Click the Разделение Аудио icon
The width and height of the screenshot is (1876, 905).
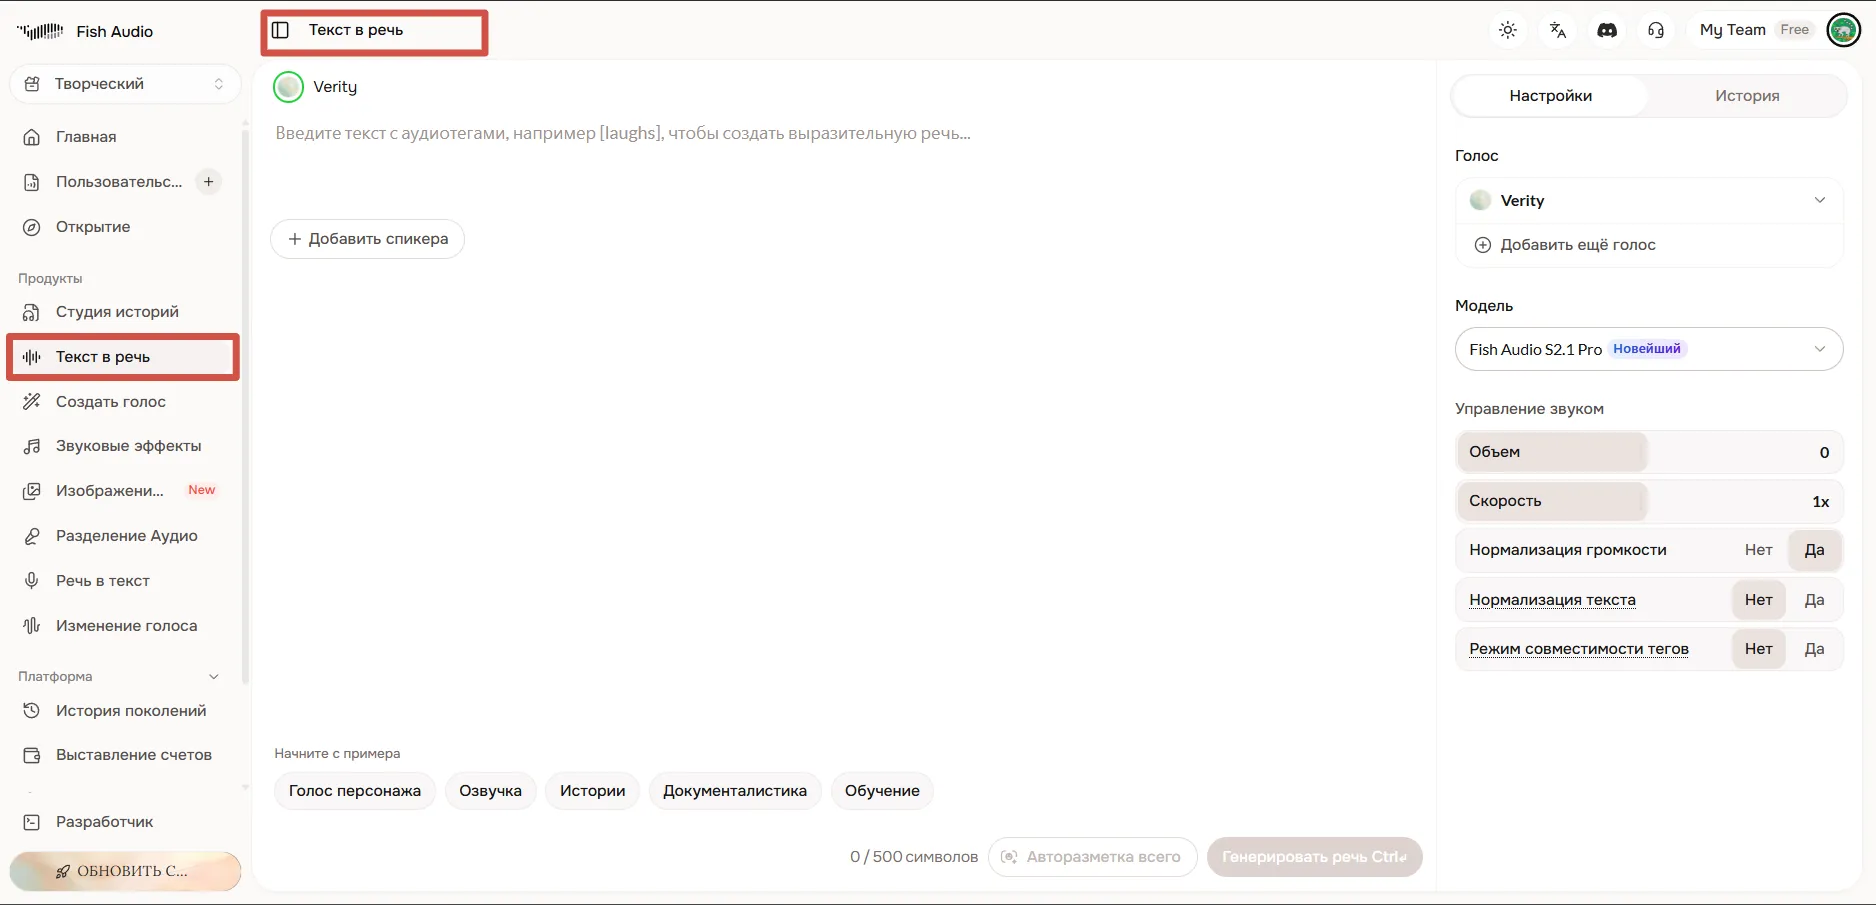tap(32, 536)
